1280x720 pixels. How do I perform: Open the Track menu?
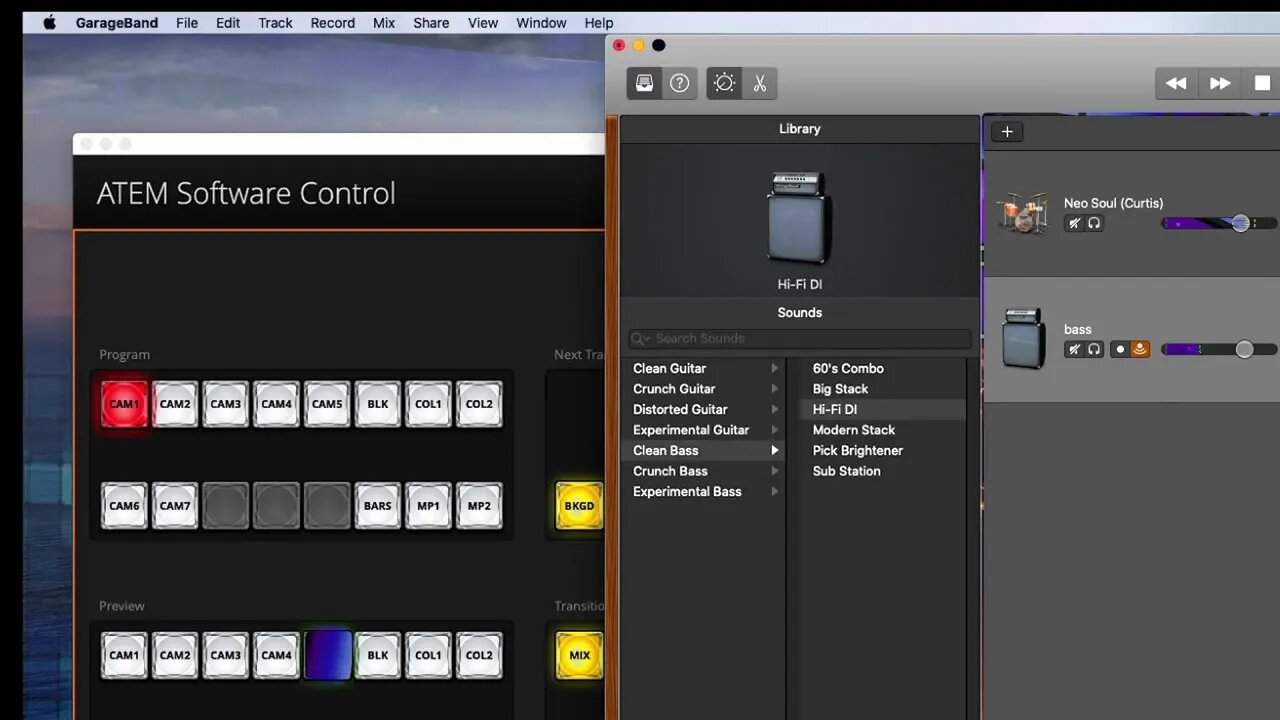(x=275, y=23)
